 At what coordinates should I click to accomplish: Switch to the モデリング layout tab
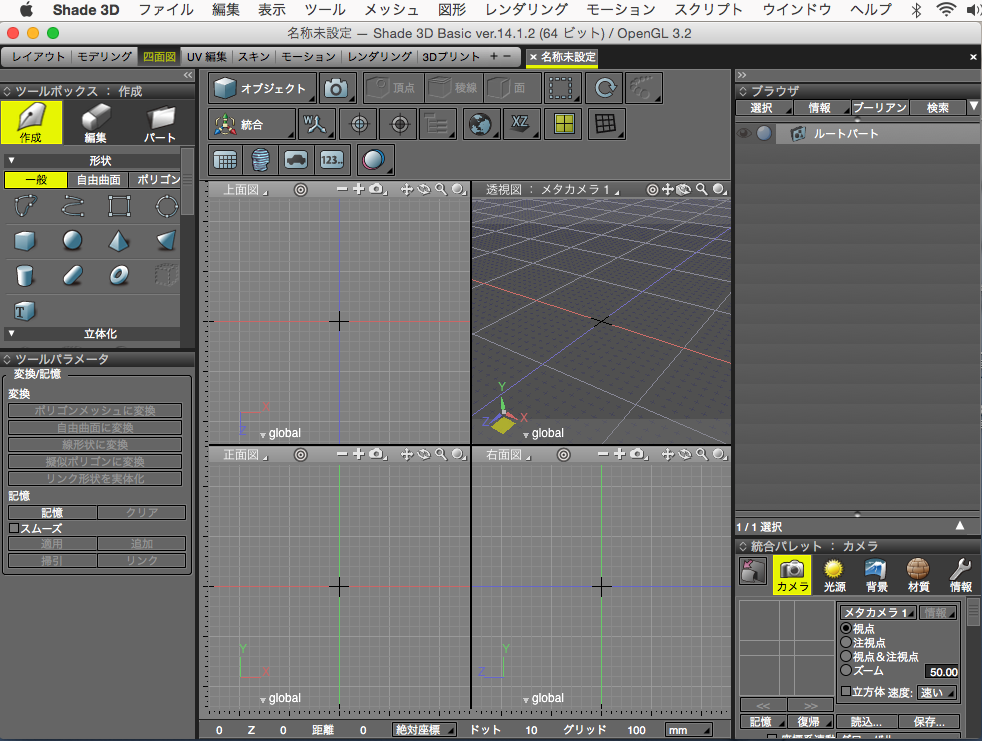coord(105,56)
